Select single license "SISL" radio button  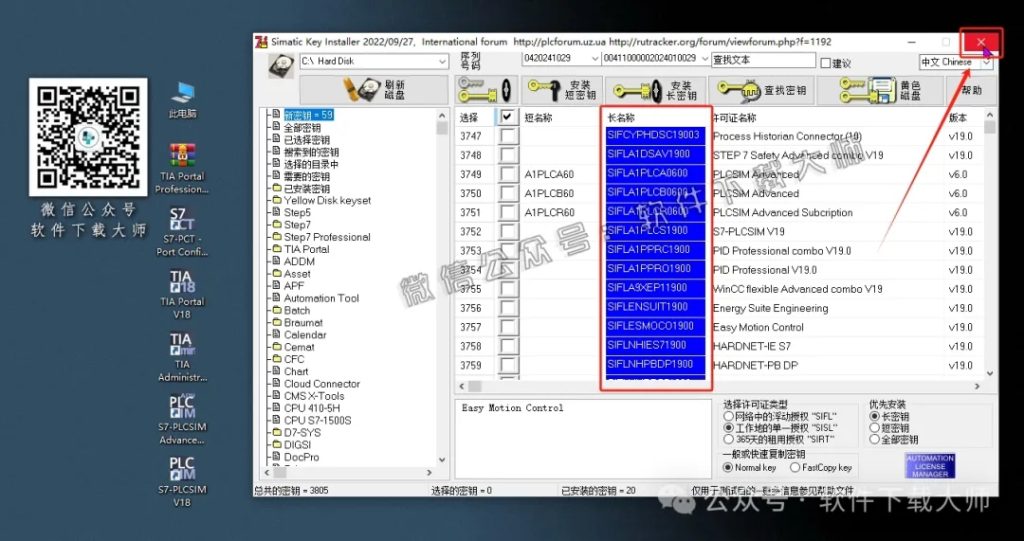(728, 428)
